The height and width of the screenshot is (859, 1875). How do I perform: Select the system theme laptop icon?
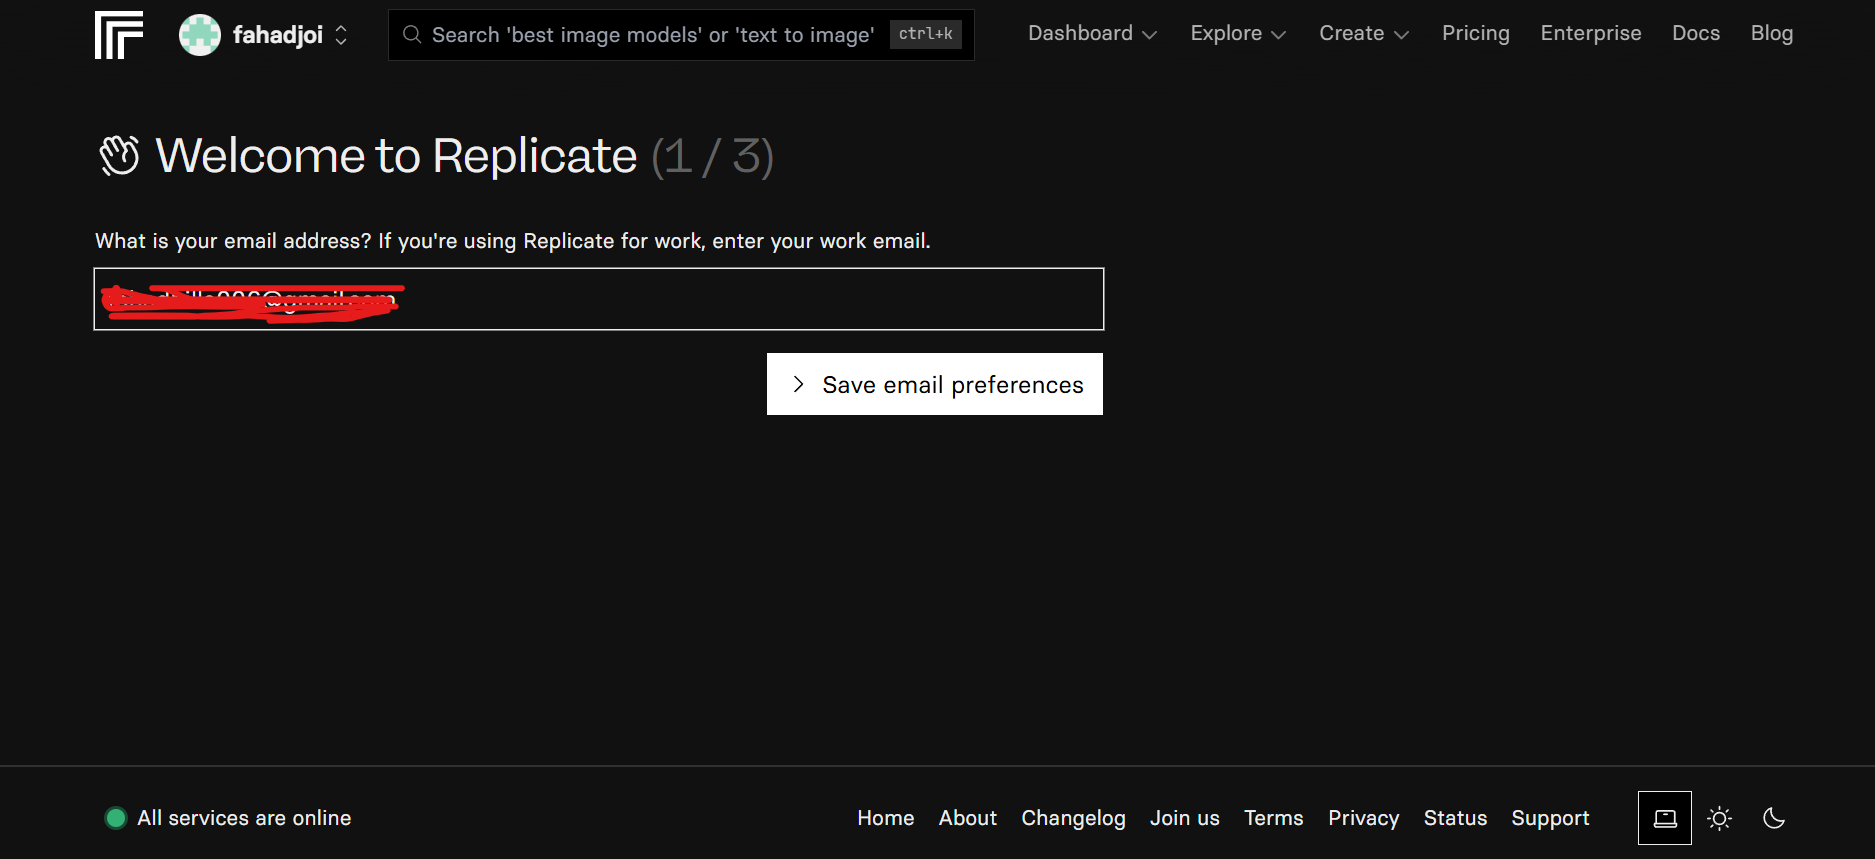(x=1664, y=818)
